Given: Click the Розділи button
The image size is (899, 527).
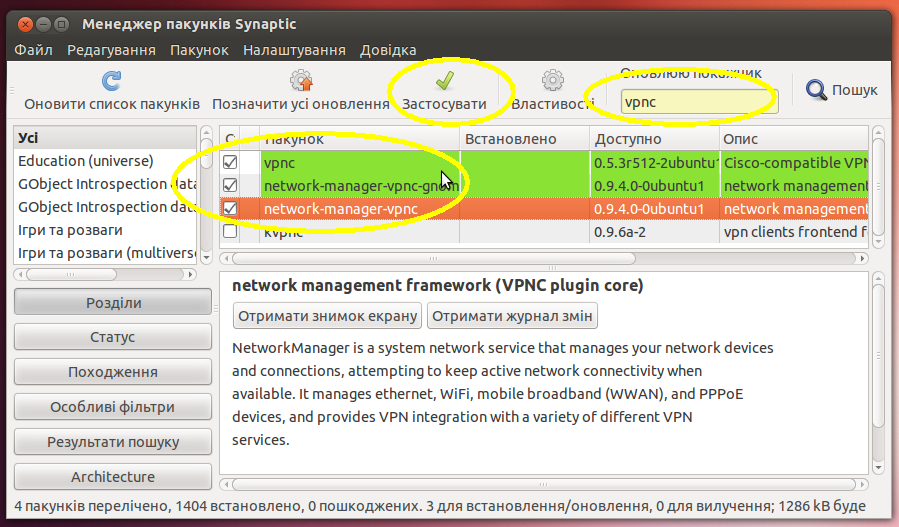Looking at the screenshot, I should click(x=113, y=302).
